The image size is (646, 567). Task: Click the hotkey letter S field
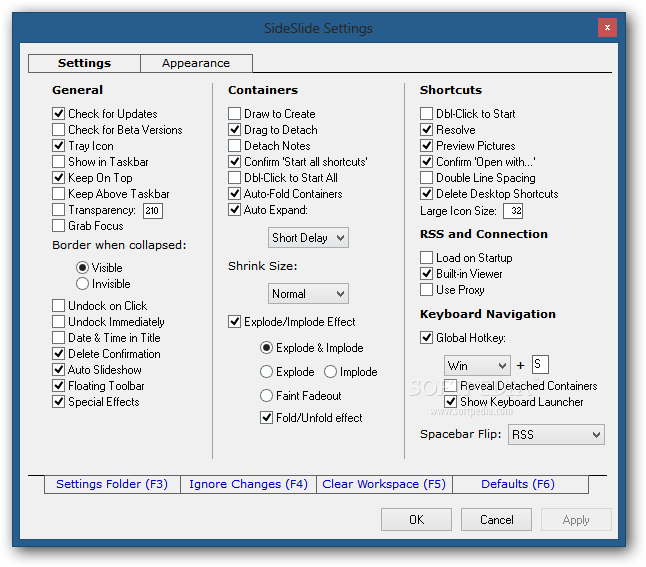[540, 365]
